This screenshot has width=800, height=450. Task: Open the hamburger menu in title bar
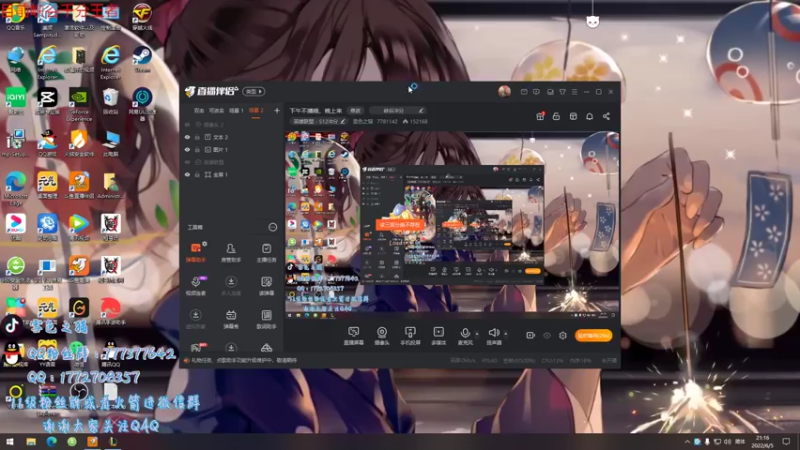tap(574, 92)
